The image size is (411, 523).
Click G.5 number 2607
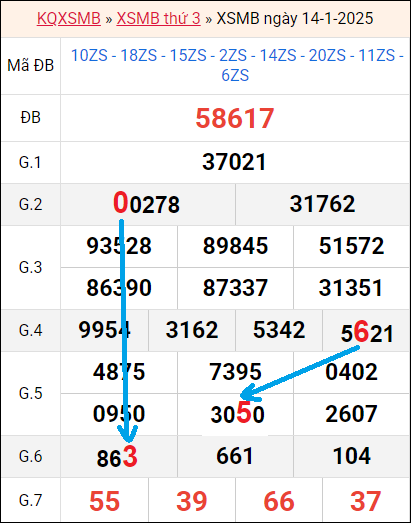351,414
